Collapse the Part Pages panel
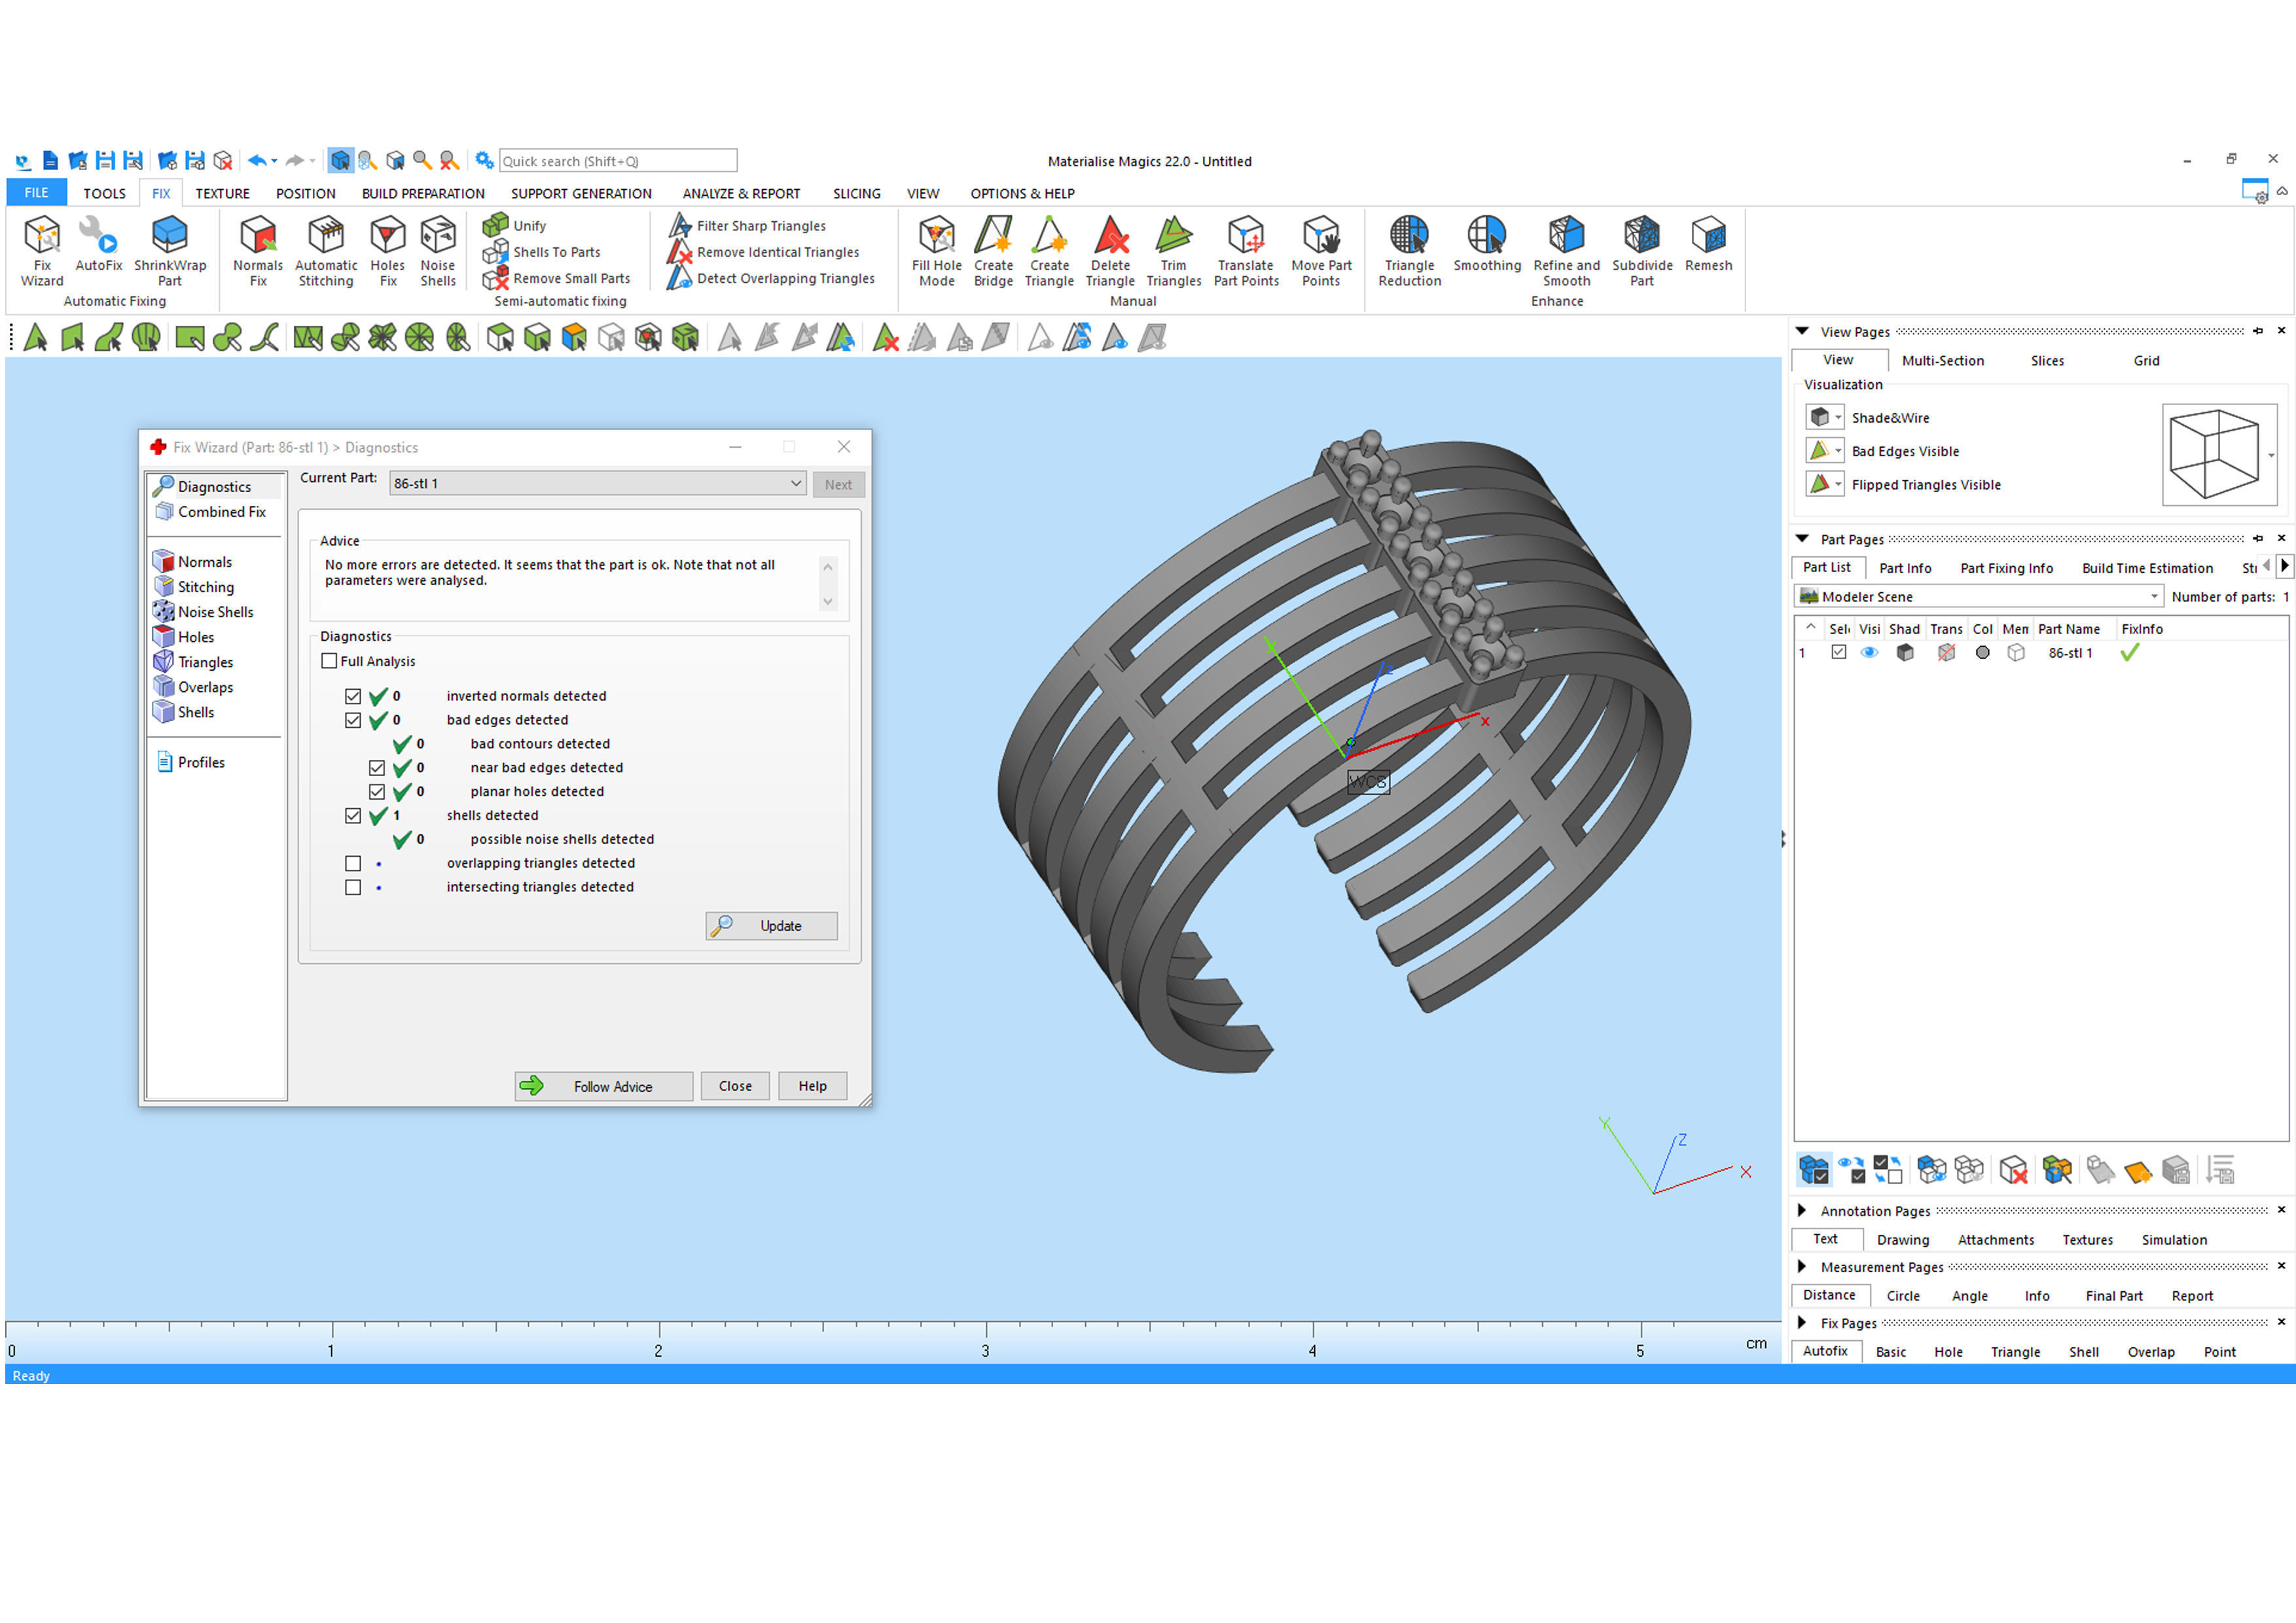This screenshot has width=2296, height=1623. coord(1802,538)
